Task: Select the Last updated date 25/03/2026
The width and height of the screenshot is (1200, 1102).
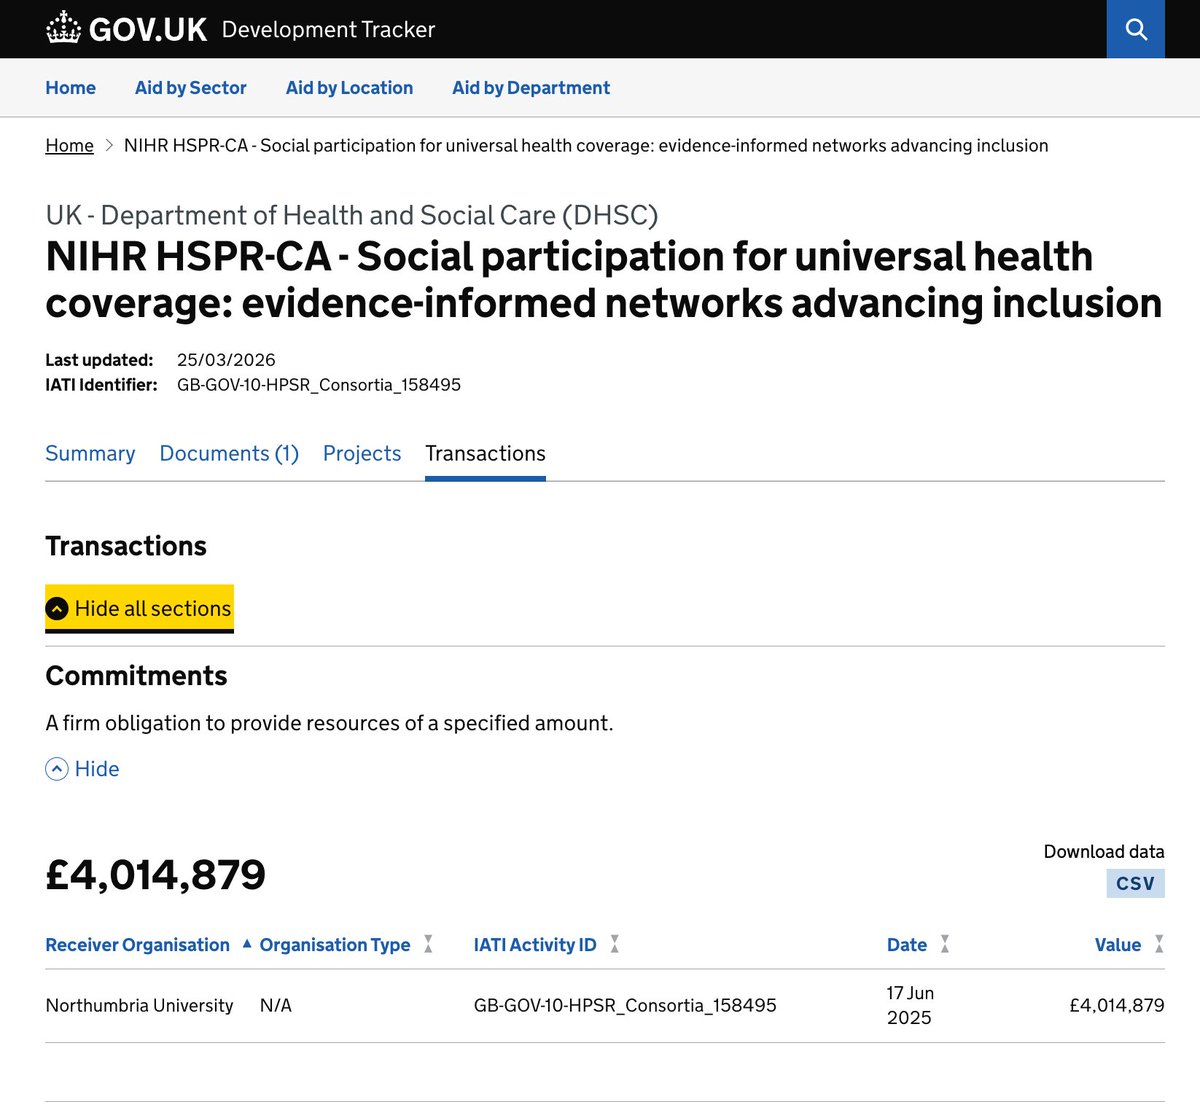Action: click(226, 360)
